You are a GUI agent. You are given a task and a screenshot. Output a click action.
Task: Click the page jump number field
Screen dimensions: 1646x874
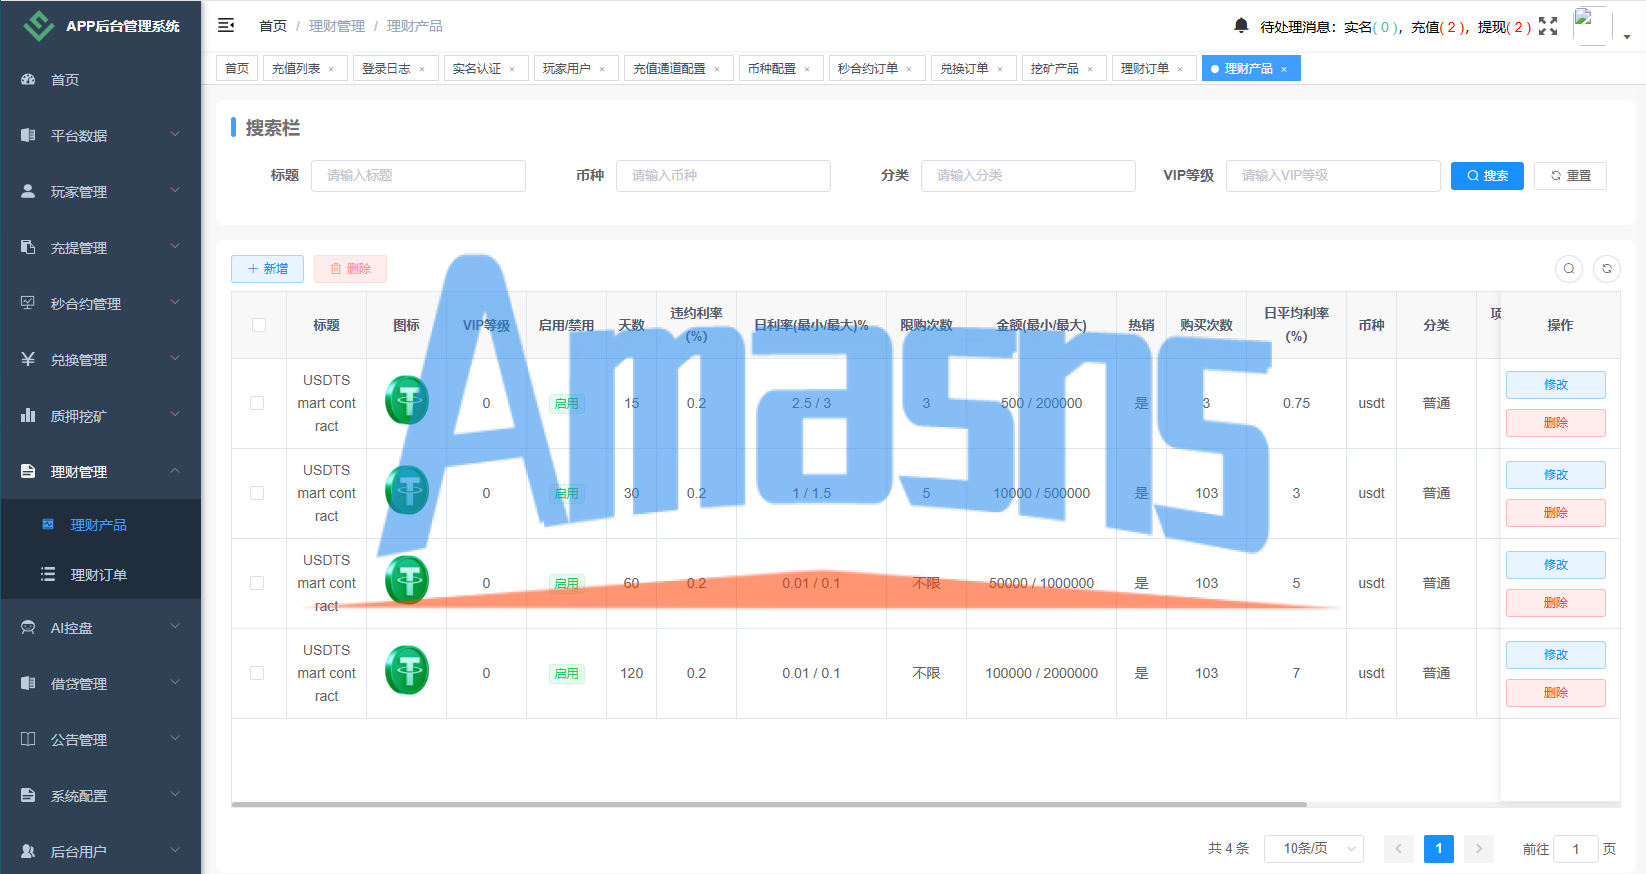tap(1576, 849)
